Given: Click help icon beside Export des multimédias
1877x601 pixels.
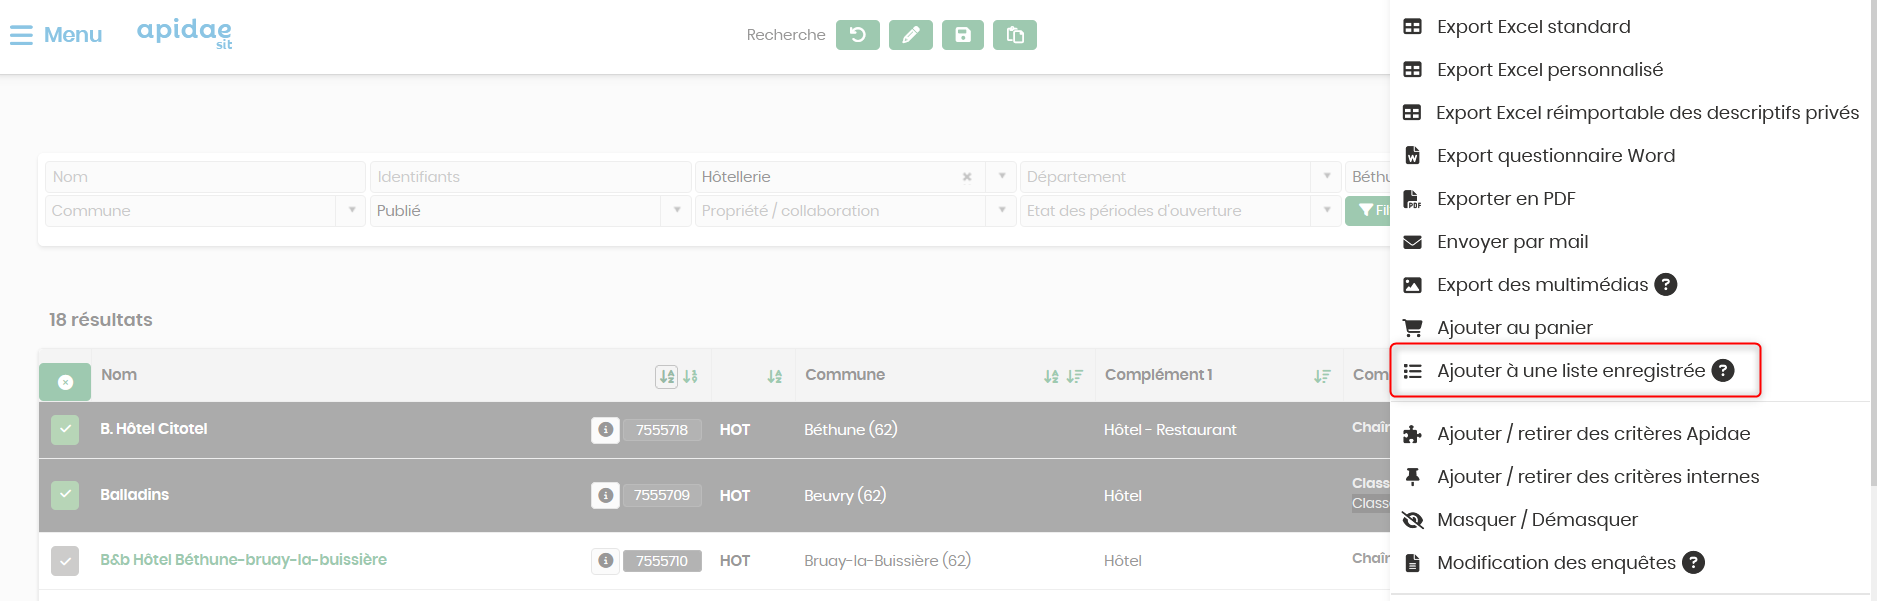Looking at the screenshot, I should [x=1666, y=285].
